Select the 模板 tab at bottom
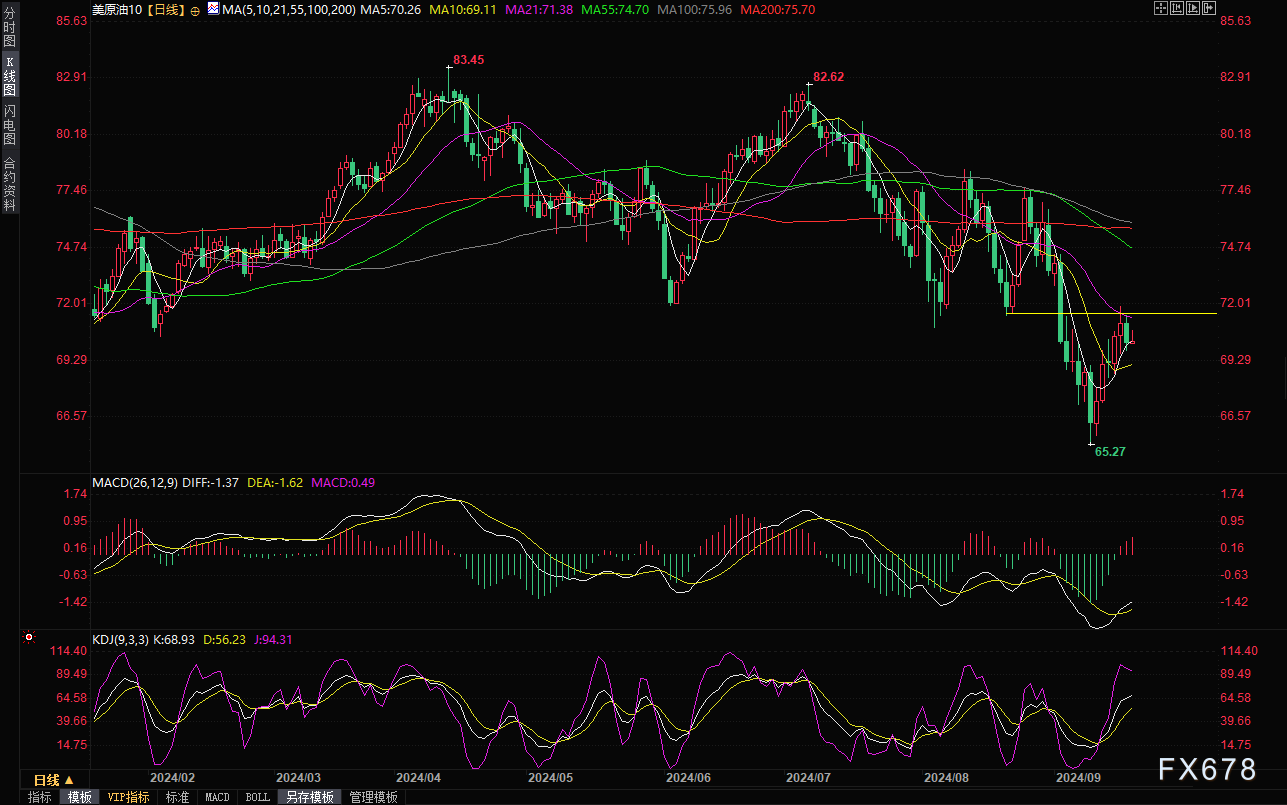The width and height of the screenshot is (1287, 805). point(80,797)
